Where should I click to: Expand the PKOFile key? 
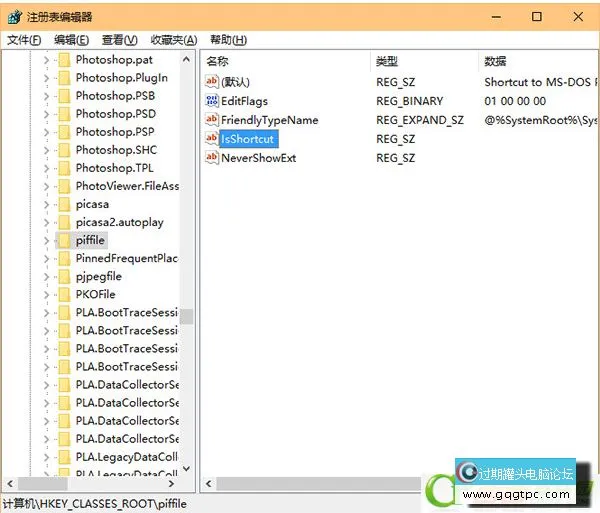click(46, 295)
